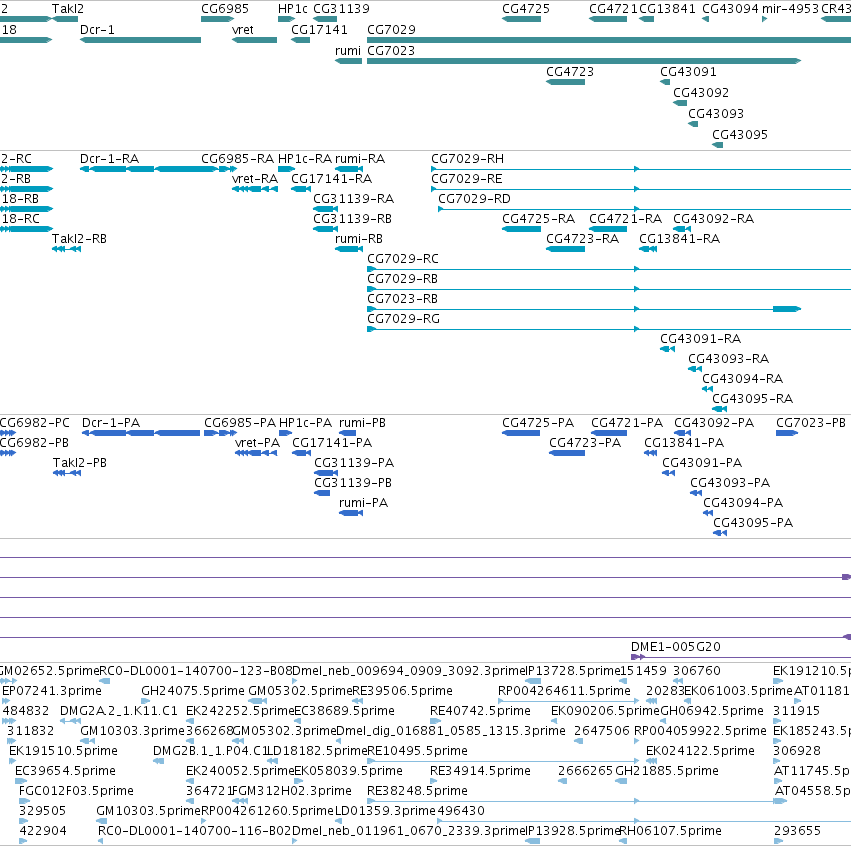851x846 pixels.
Task: Click the CG6985-PA protein label
Action: [240, 423]
